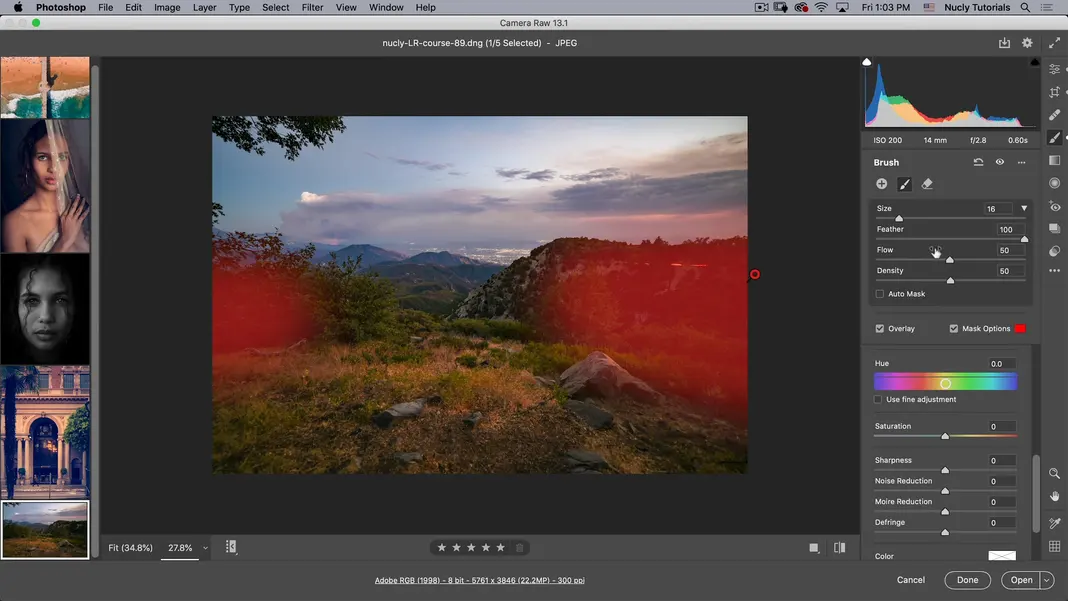The image size is (1068, 601).
Task: Open the Open button dropdown arrow
Action: pyautogui.click(x=1047, y=580)
